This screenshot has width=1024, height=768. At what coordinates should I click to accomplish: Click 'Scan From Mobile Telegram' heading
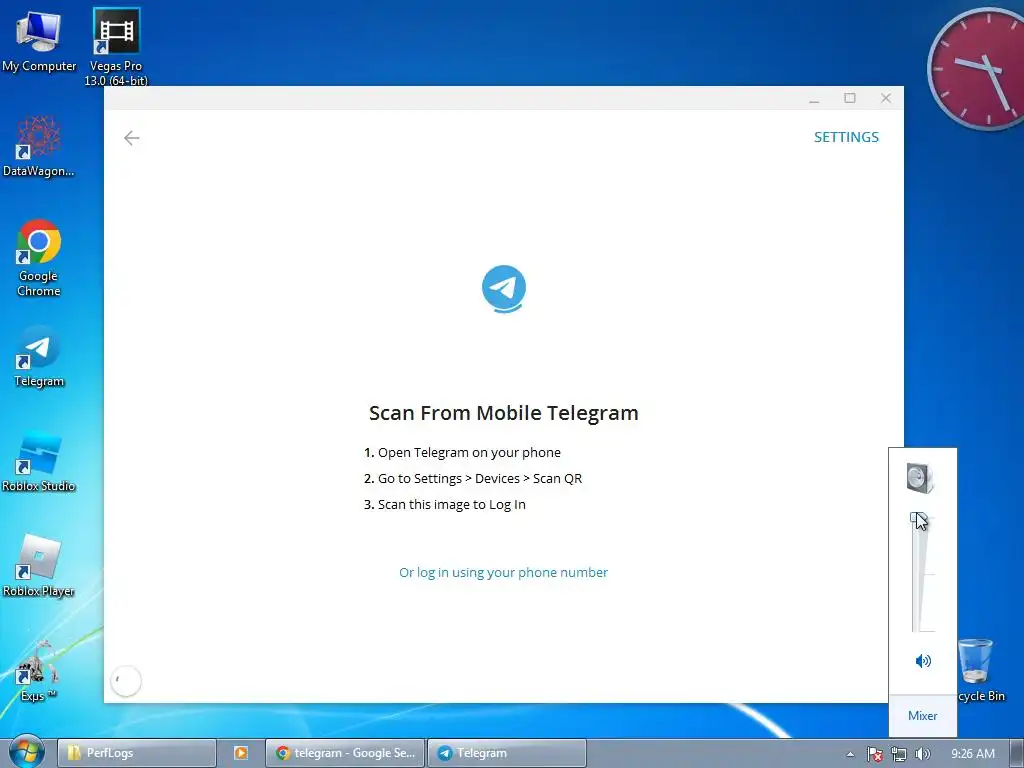click(x=504, y=413)
